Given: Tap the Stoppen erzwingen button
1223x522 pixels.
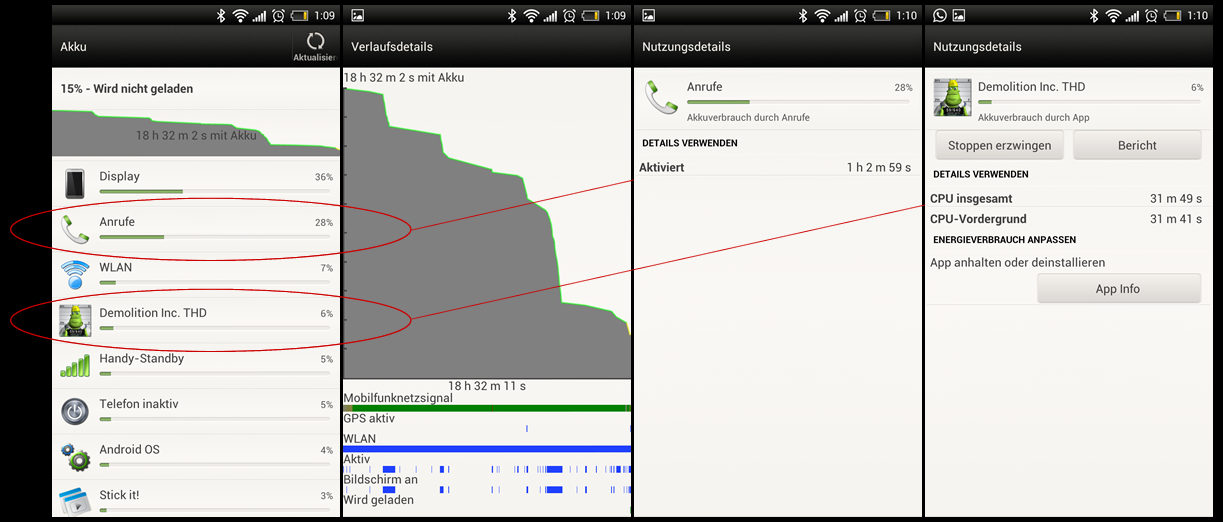Looking at the screenshot, I should pyautogui.click(x=999, y=145).
